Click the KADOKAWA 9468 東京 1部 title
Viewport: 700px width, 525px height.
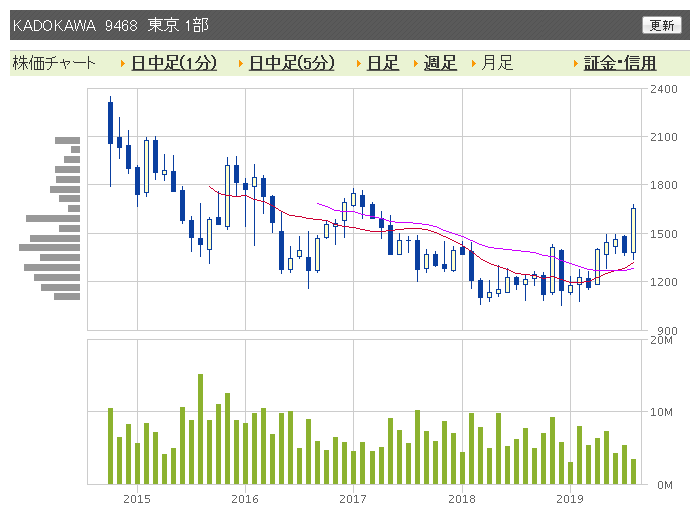coord(111,25)
